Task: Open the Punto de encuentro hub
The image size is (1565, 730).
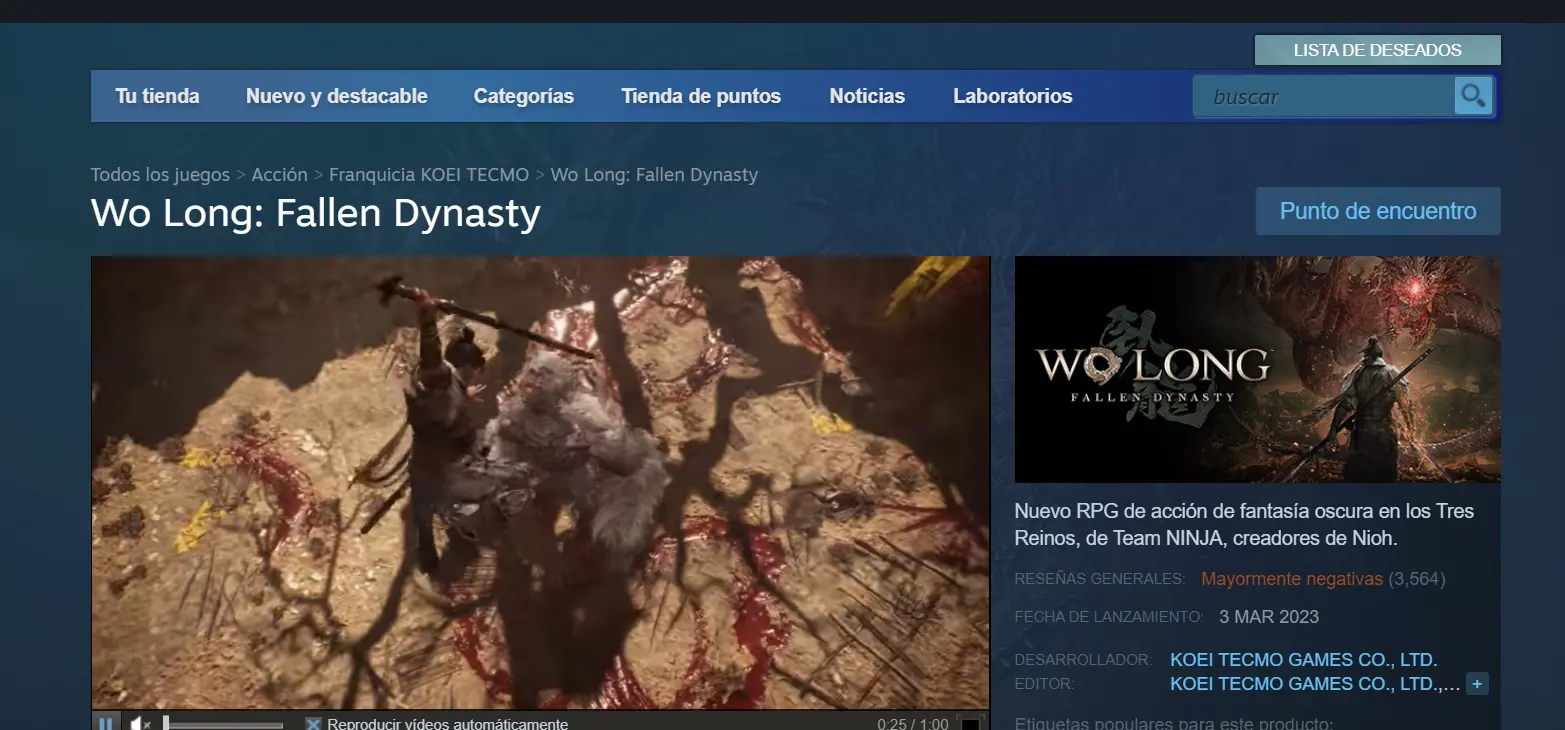Action: coord(1378,211)
